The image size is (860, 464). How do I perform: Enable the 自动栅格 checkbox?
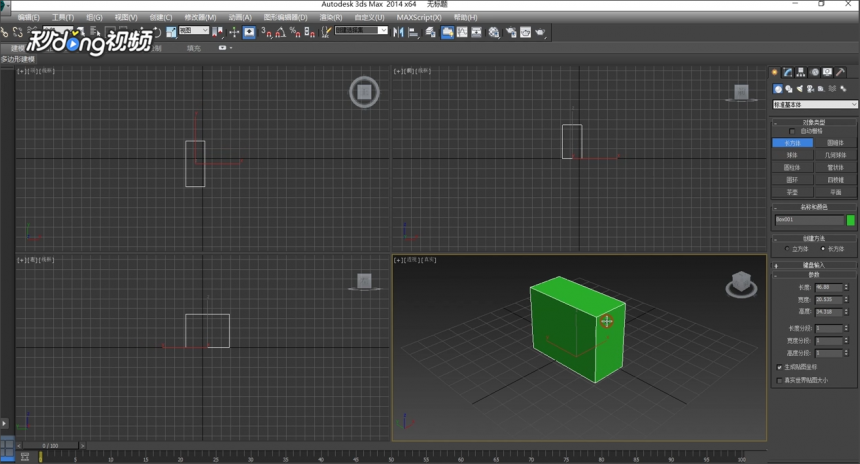click(791, 131)
